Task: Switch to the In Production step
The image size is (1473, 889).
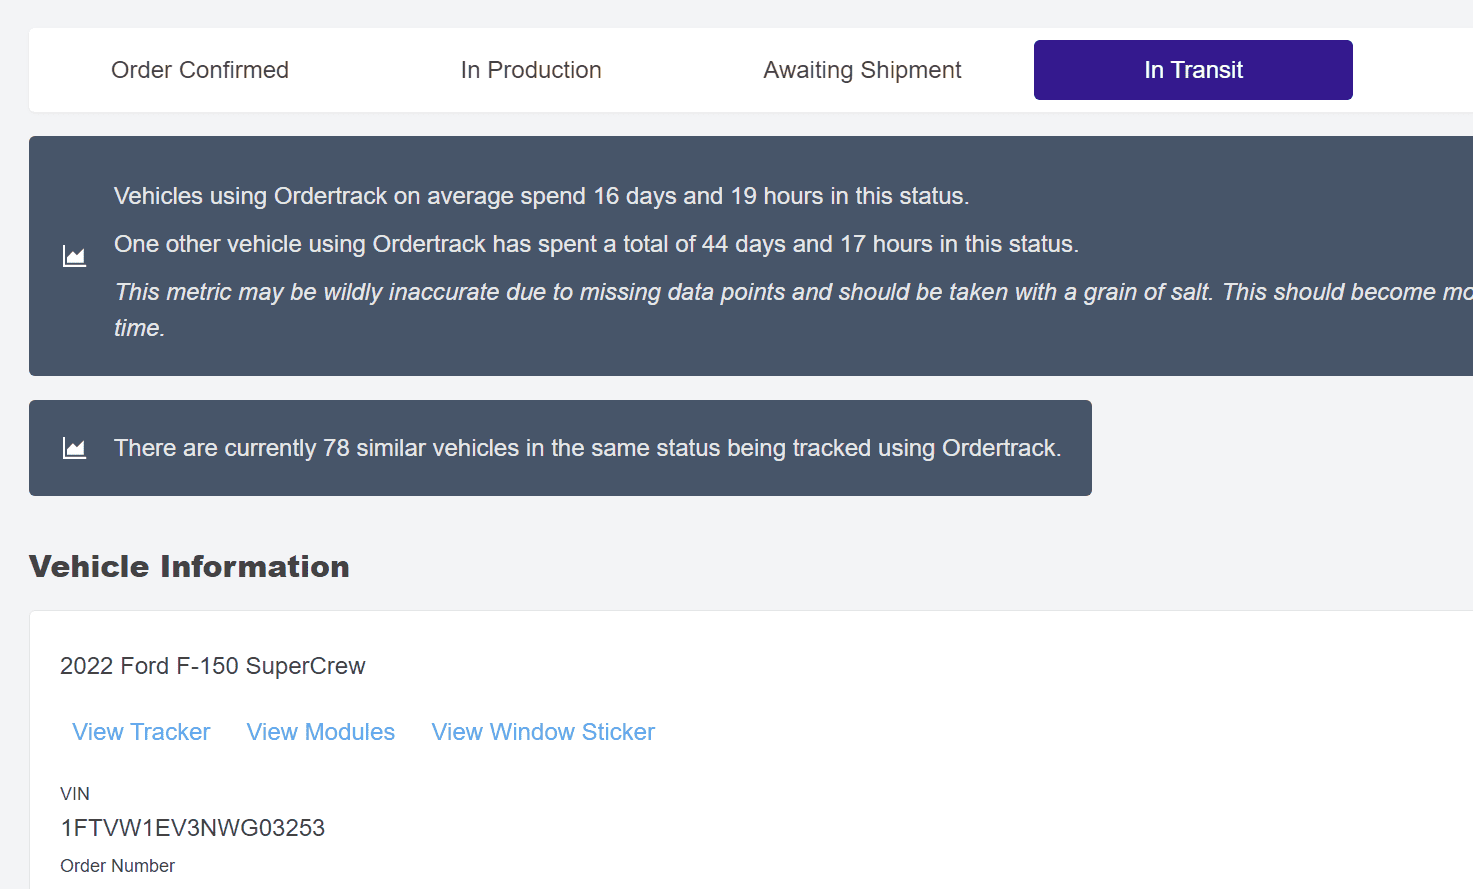Action: 531,70
